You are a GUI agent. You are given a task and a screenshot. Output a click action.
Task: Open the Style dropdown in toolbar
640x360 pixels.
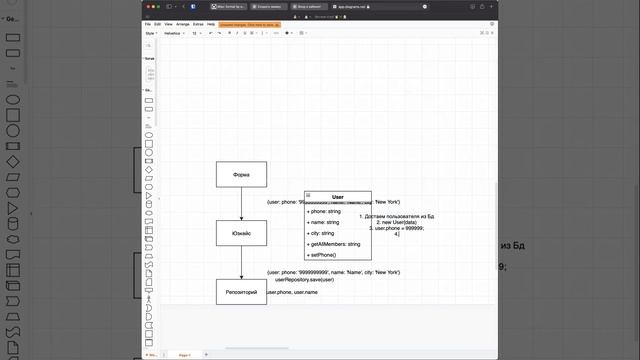(151, 33)
